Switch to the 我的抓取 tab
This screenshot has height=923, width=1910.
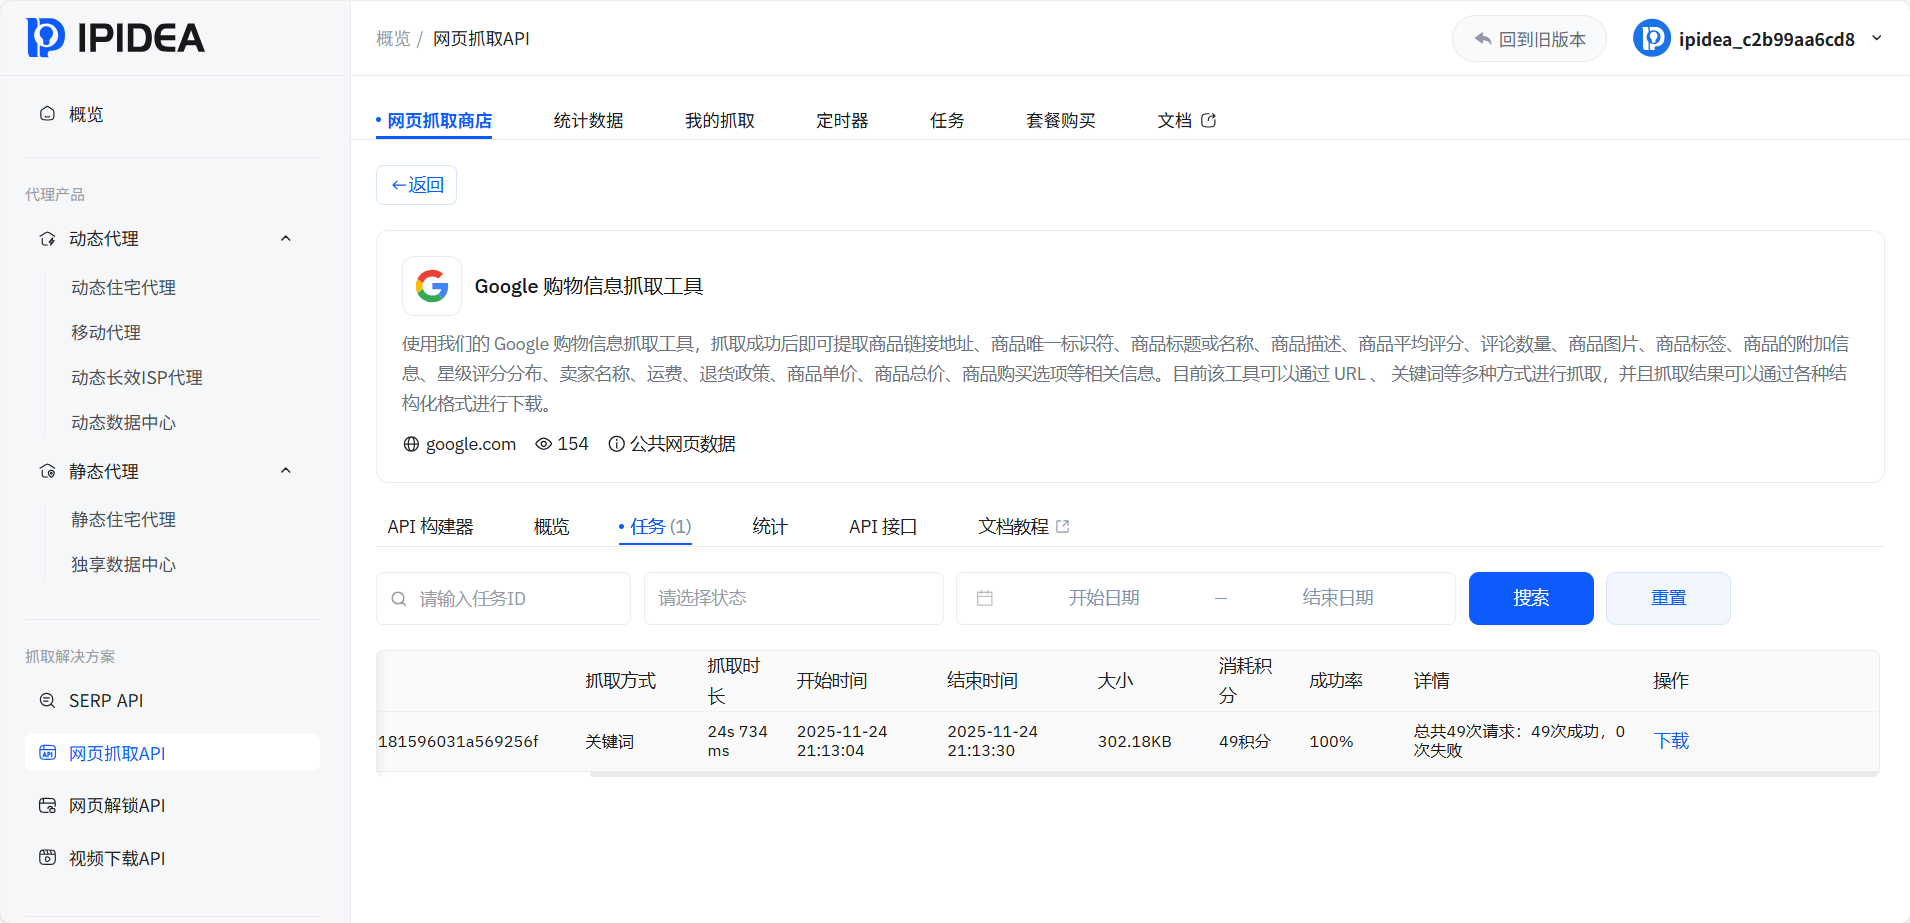(720, 121)
